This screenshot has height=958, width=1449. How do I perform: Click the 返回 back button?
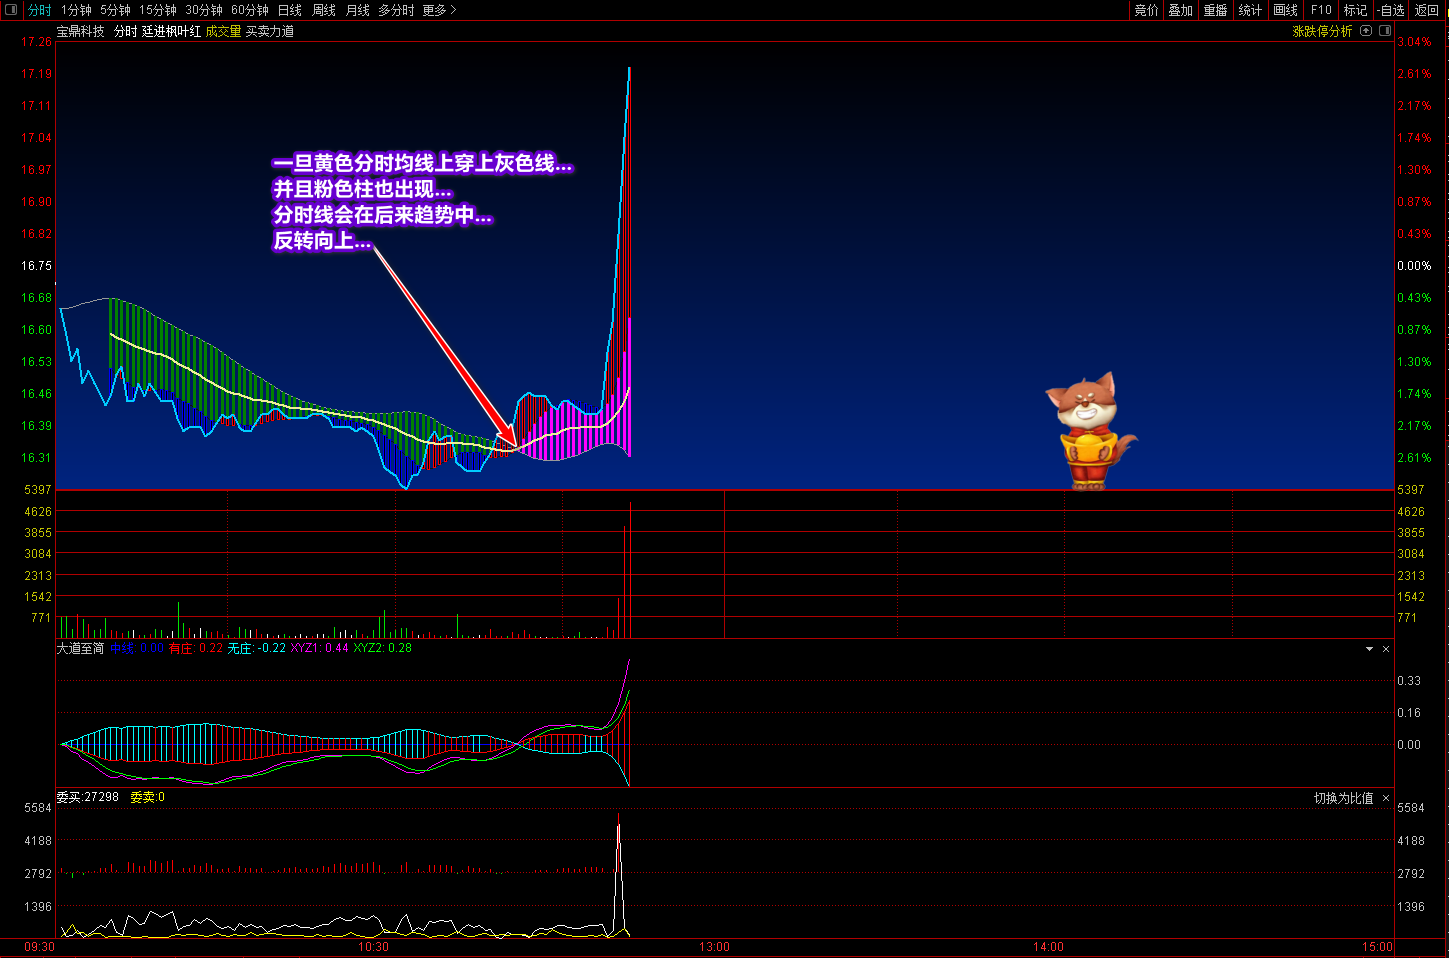tap(1427, 10)
